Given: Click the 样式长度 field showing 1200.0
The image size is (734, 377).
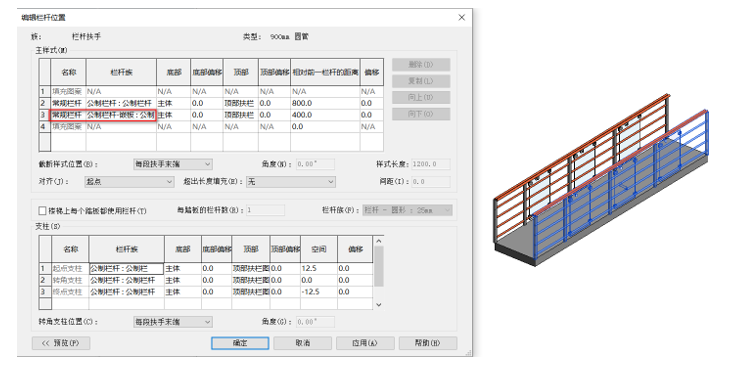Looking at the screenshot, I should pyautogui.click(x=431, y=164).
